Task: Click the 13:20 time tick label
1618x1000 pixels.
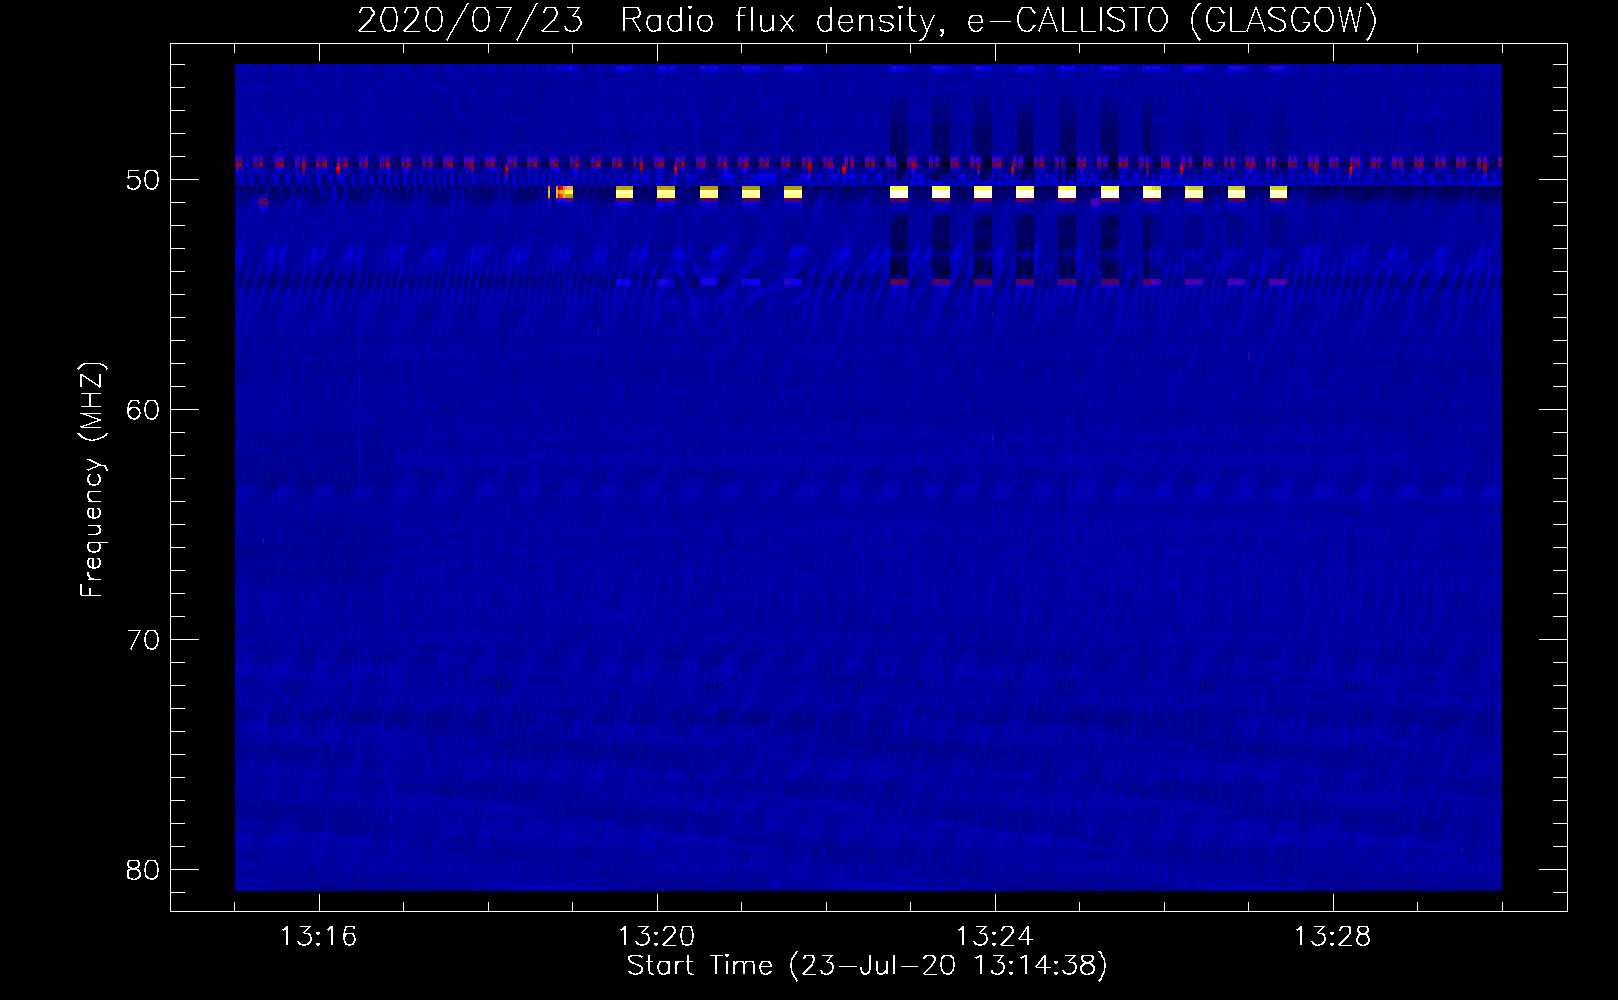Action: point(657,937)
